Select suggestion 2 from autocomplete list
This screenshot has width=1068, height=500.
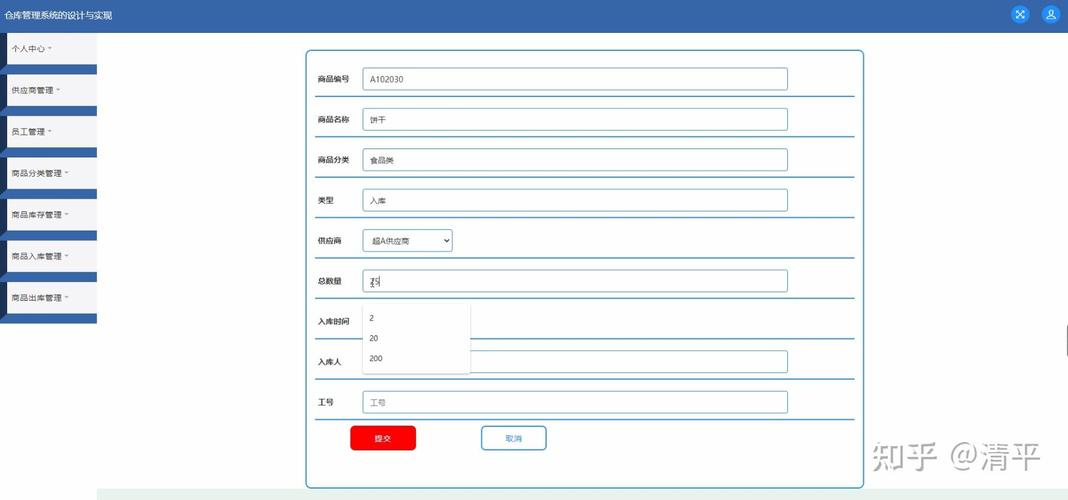pyautogui.click(x=416, y=318)
